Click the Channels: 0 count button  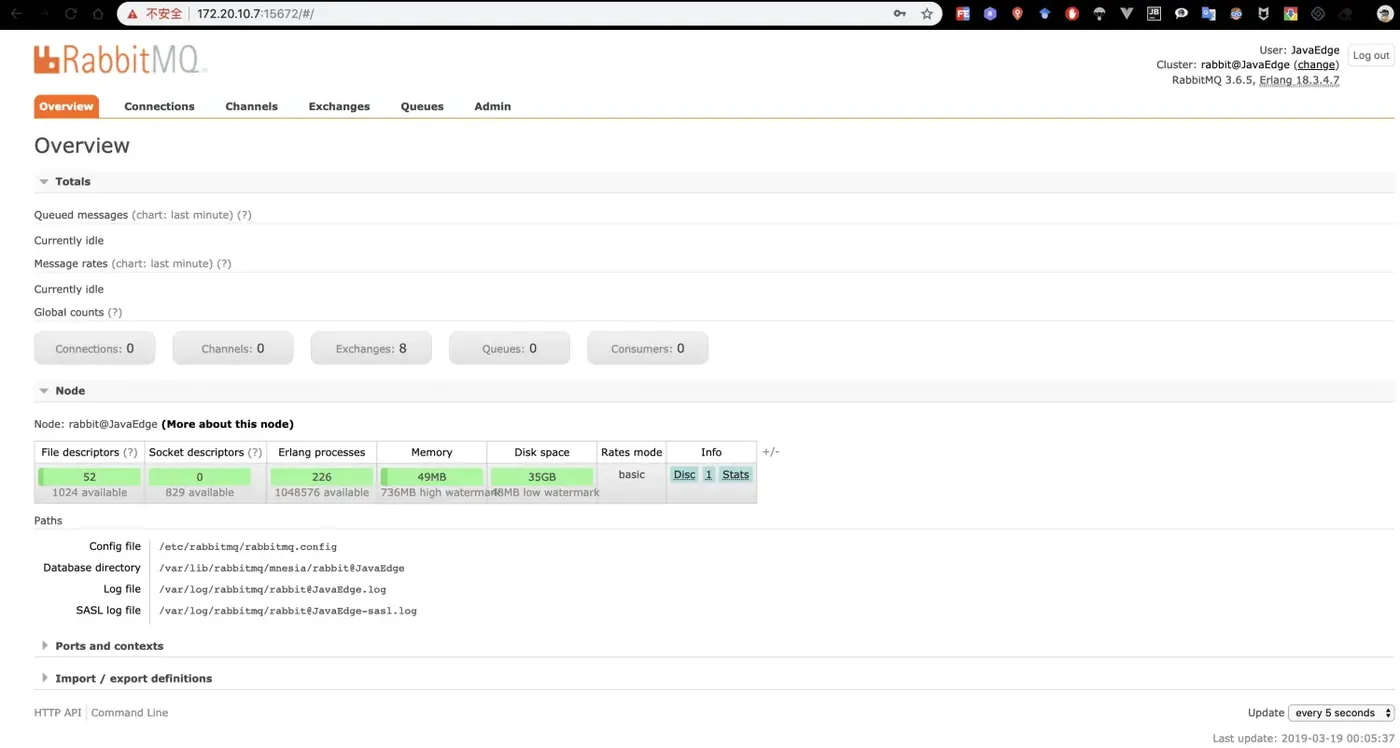pos(233,348)
